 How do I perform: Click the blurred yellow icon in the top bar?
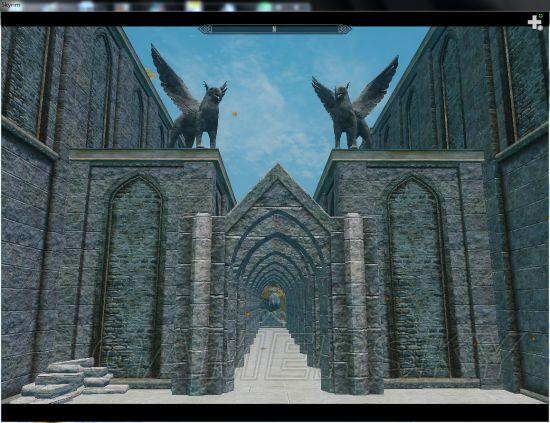pyautogui.click(x=194, y=6)
